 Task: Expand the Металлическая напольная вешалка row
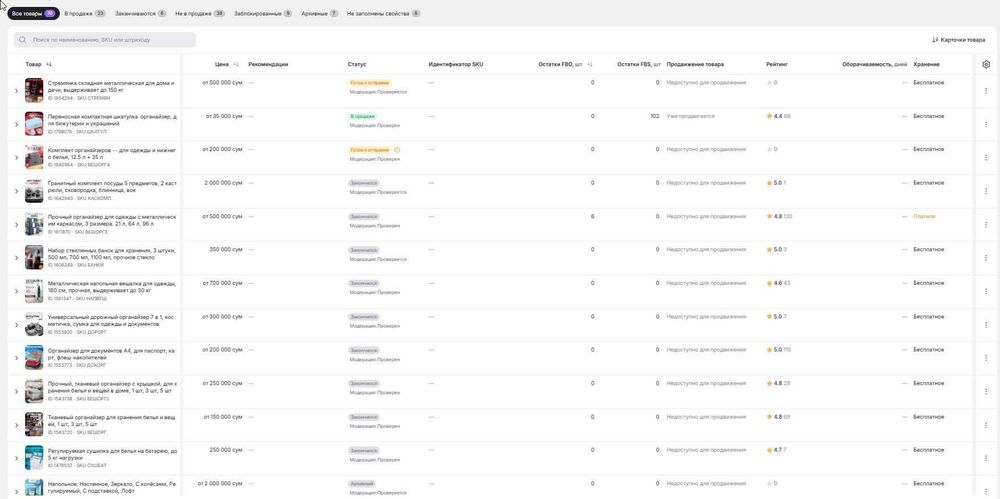click(16, 291)
